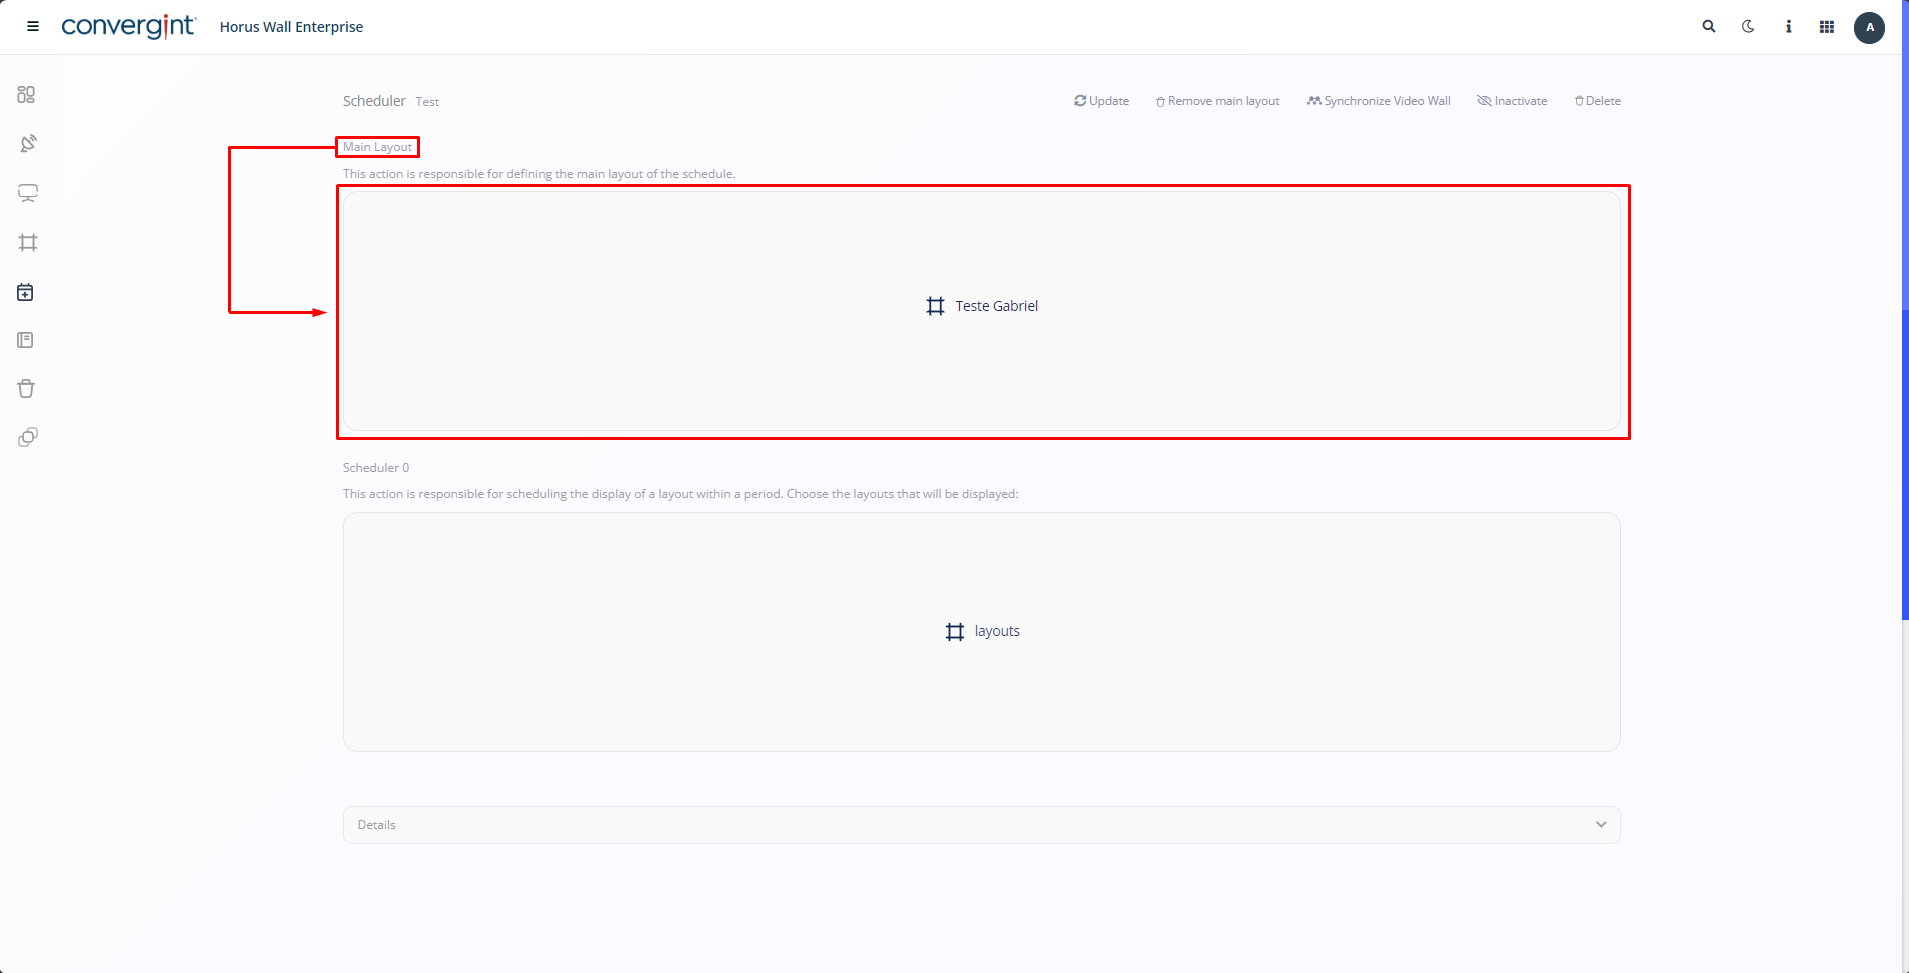Open the trash bin sidebar icon
The height and width of the screenshot is (973, 1909).
point(26,388)
